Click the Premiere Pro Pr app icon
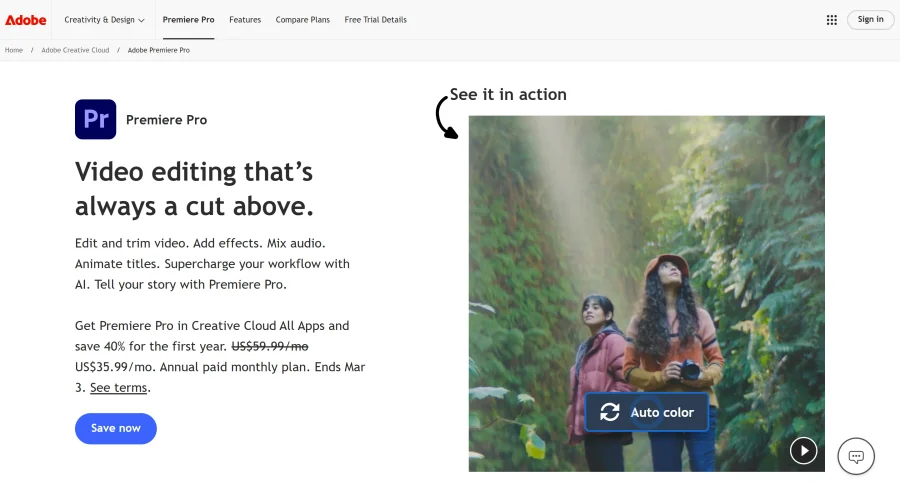Viewport: 900px width, 500px height. click(95, 119)
